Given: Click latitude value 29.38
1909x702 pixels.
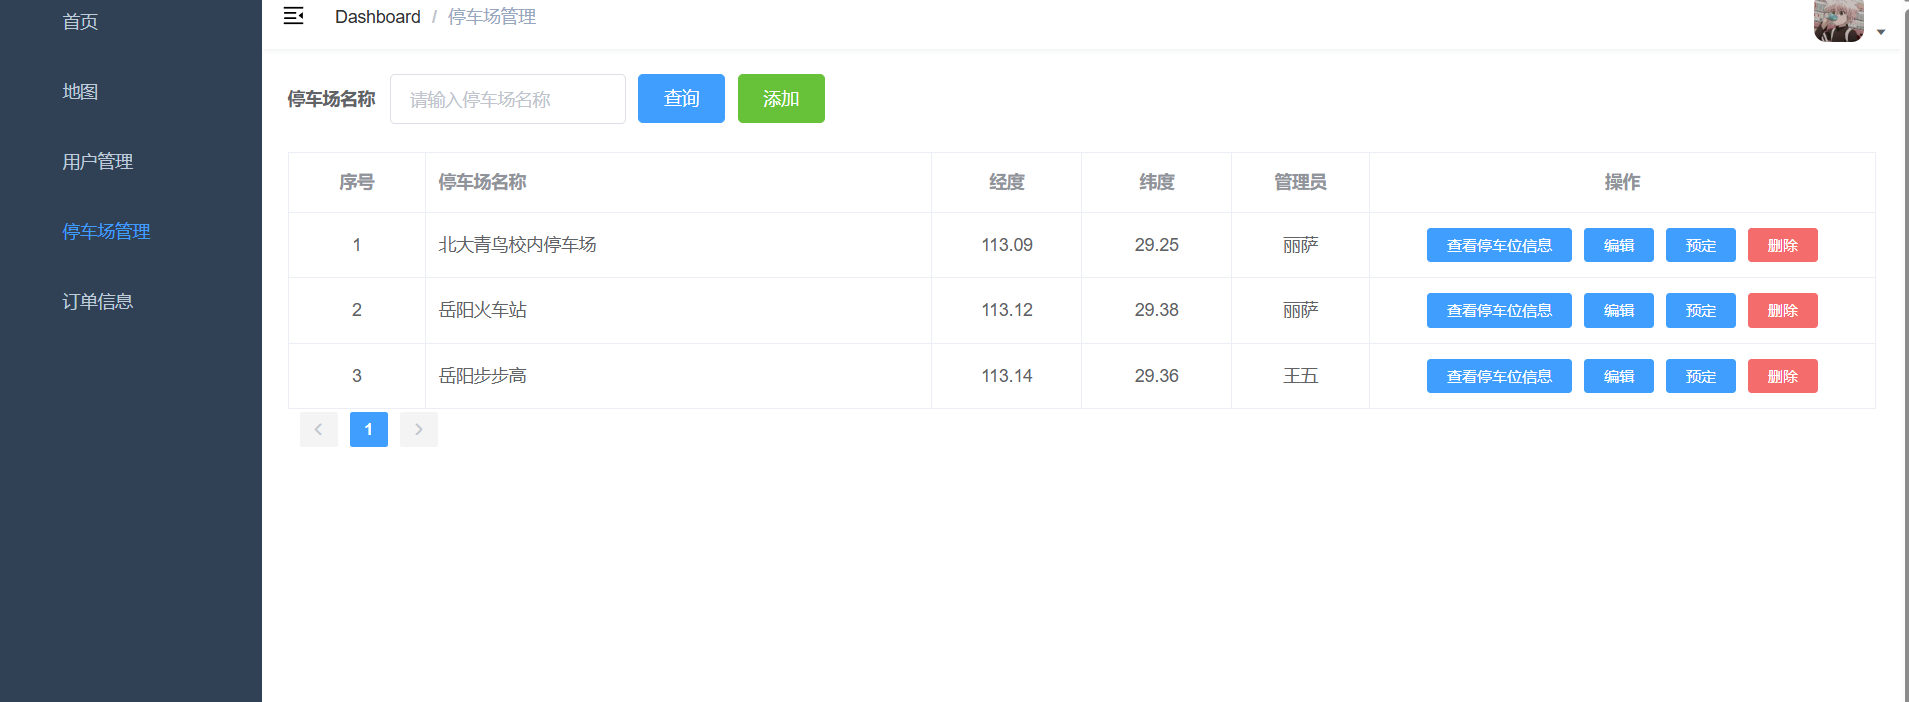Looking at the screenshot, I should (1156, 310).
